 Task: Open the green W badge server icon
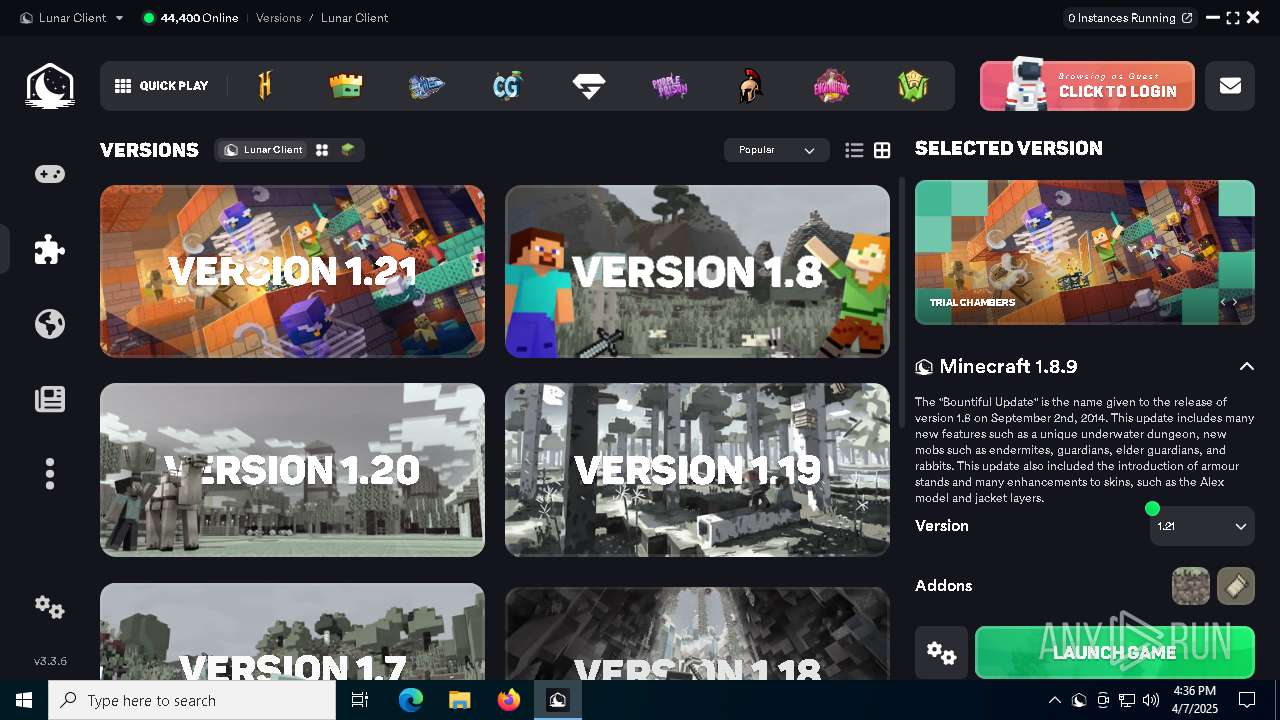click(913, 86)
